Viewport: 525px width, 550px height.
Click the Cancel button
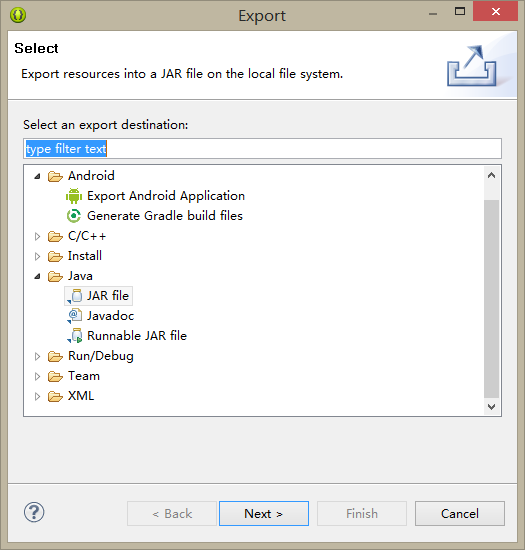pos(460,514)
